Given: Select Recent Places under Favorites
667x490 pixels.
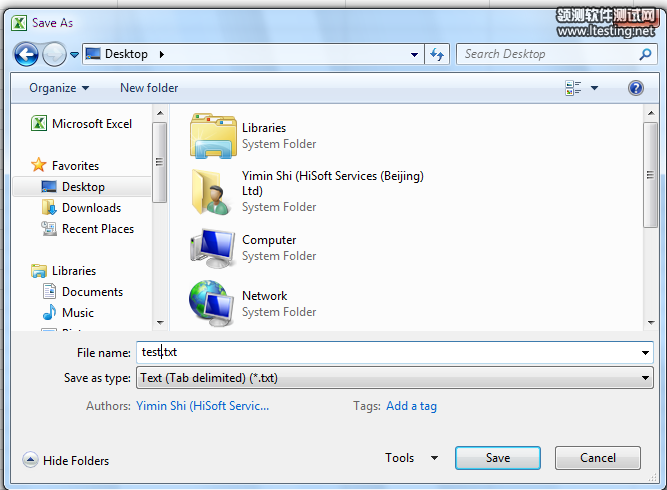Looking at the screenshot, I should pos(98,229).
